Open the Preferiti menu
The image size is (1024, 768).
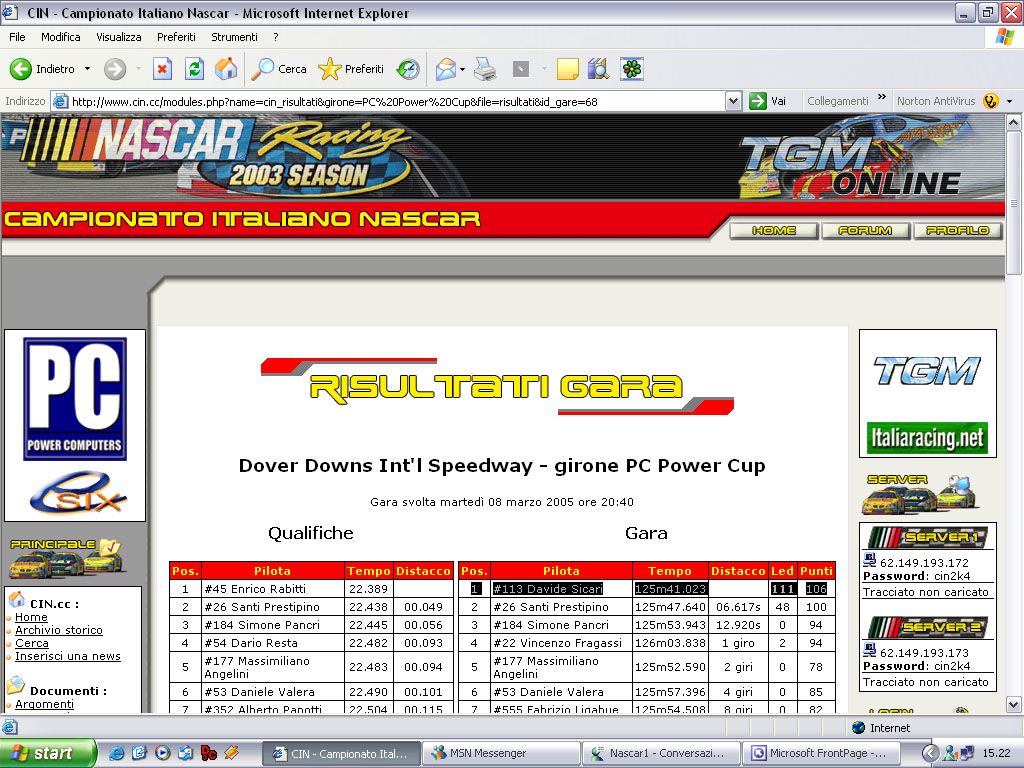point(176,37)
